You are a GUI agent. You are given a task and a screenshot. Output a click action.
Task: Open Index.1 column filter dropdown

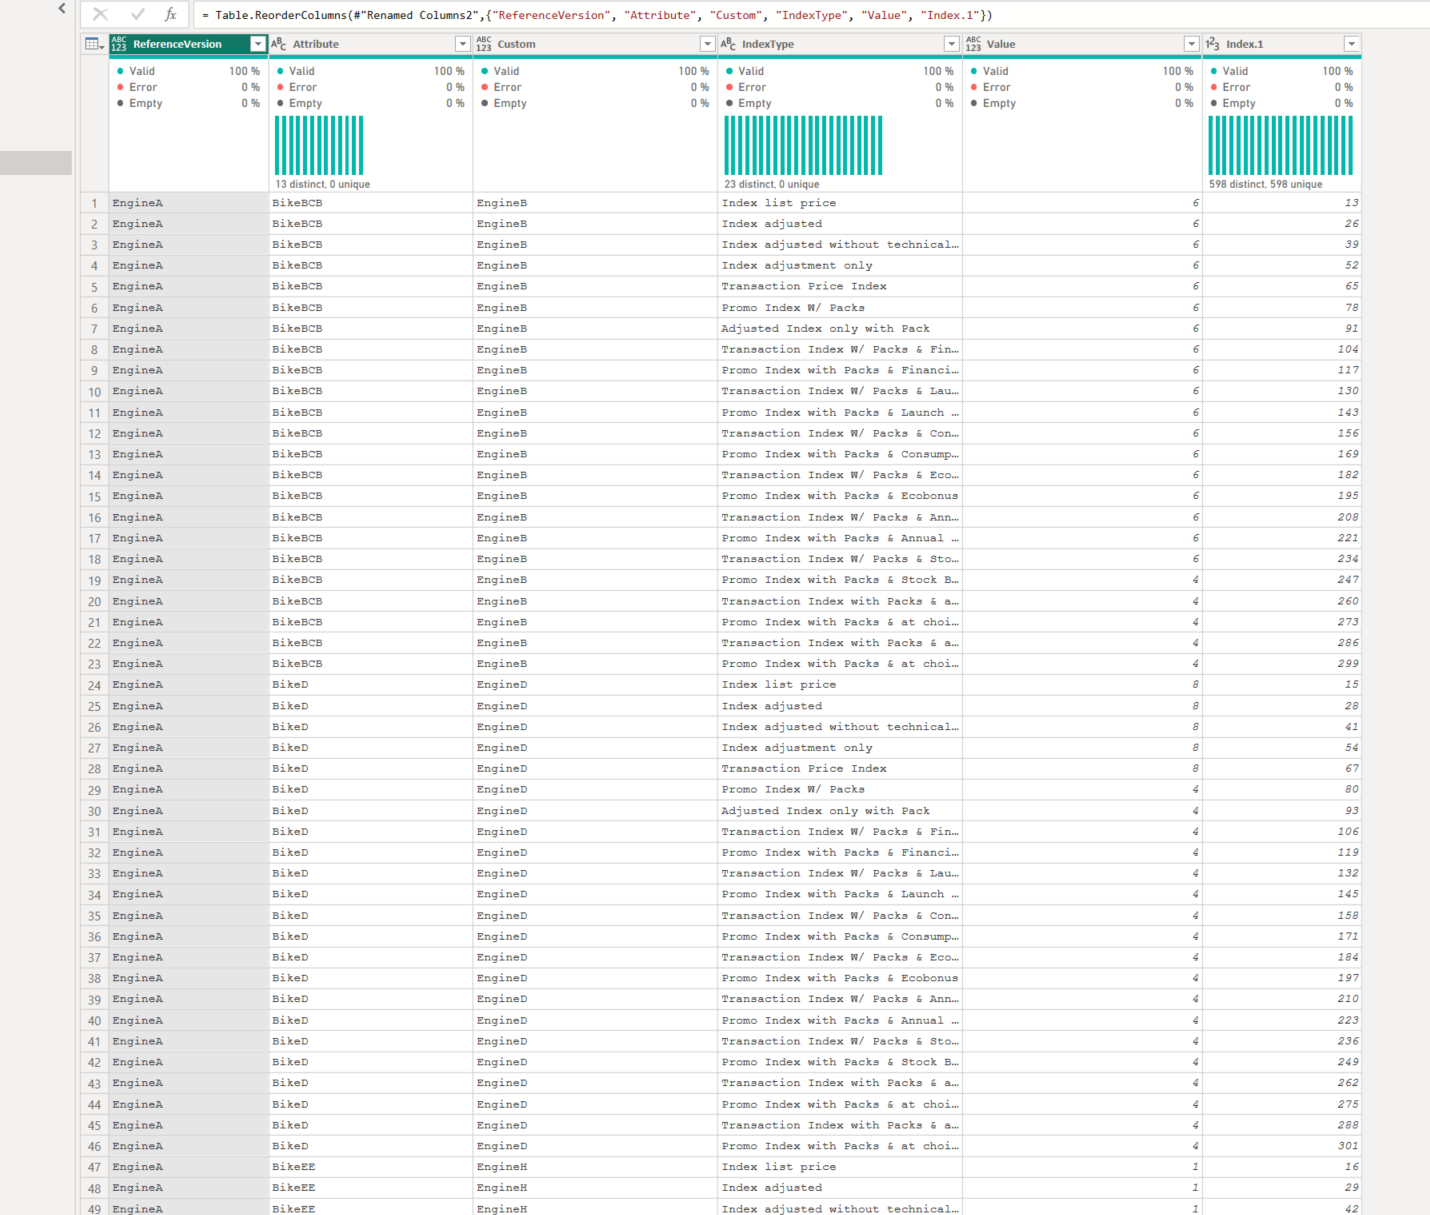pyautogui.click(x=1351, y=44)
